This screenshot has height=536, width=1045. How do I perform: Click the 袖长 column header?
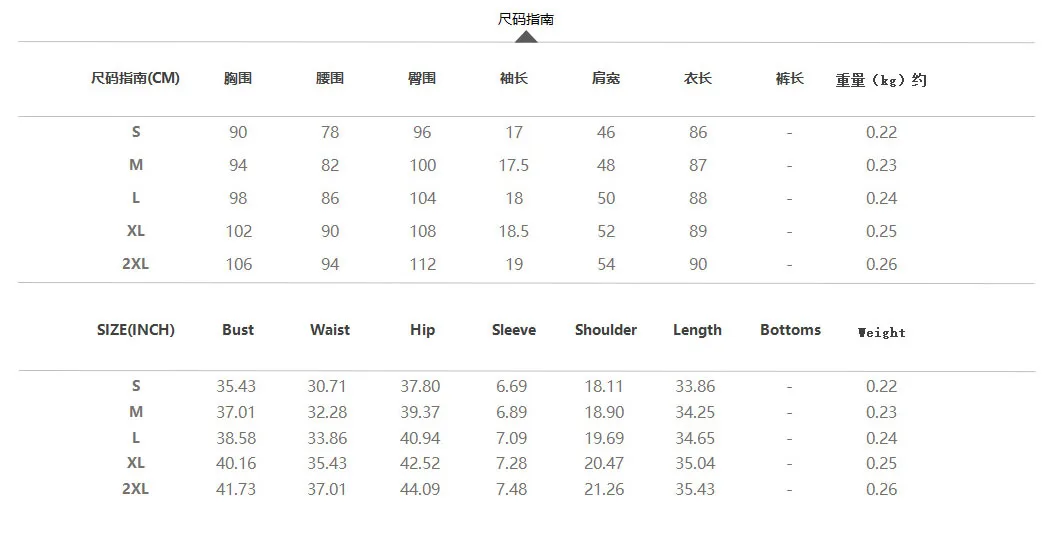514,79
